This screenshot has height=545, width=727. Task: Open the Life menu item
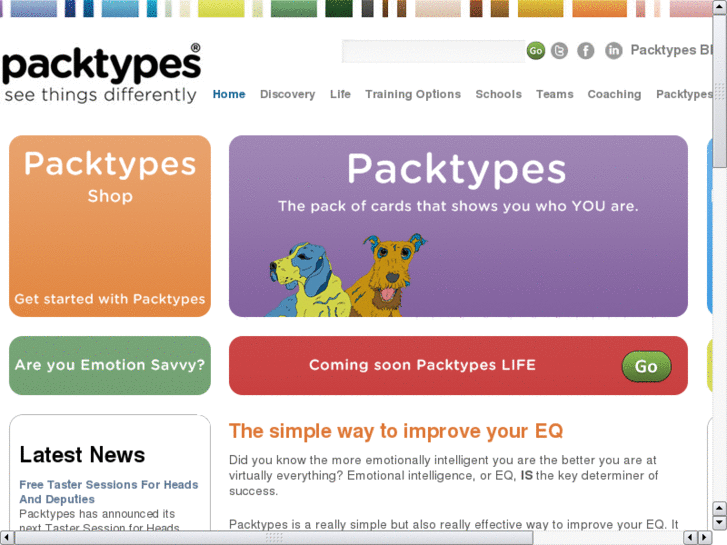tap(340, 94)
